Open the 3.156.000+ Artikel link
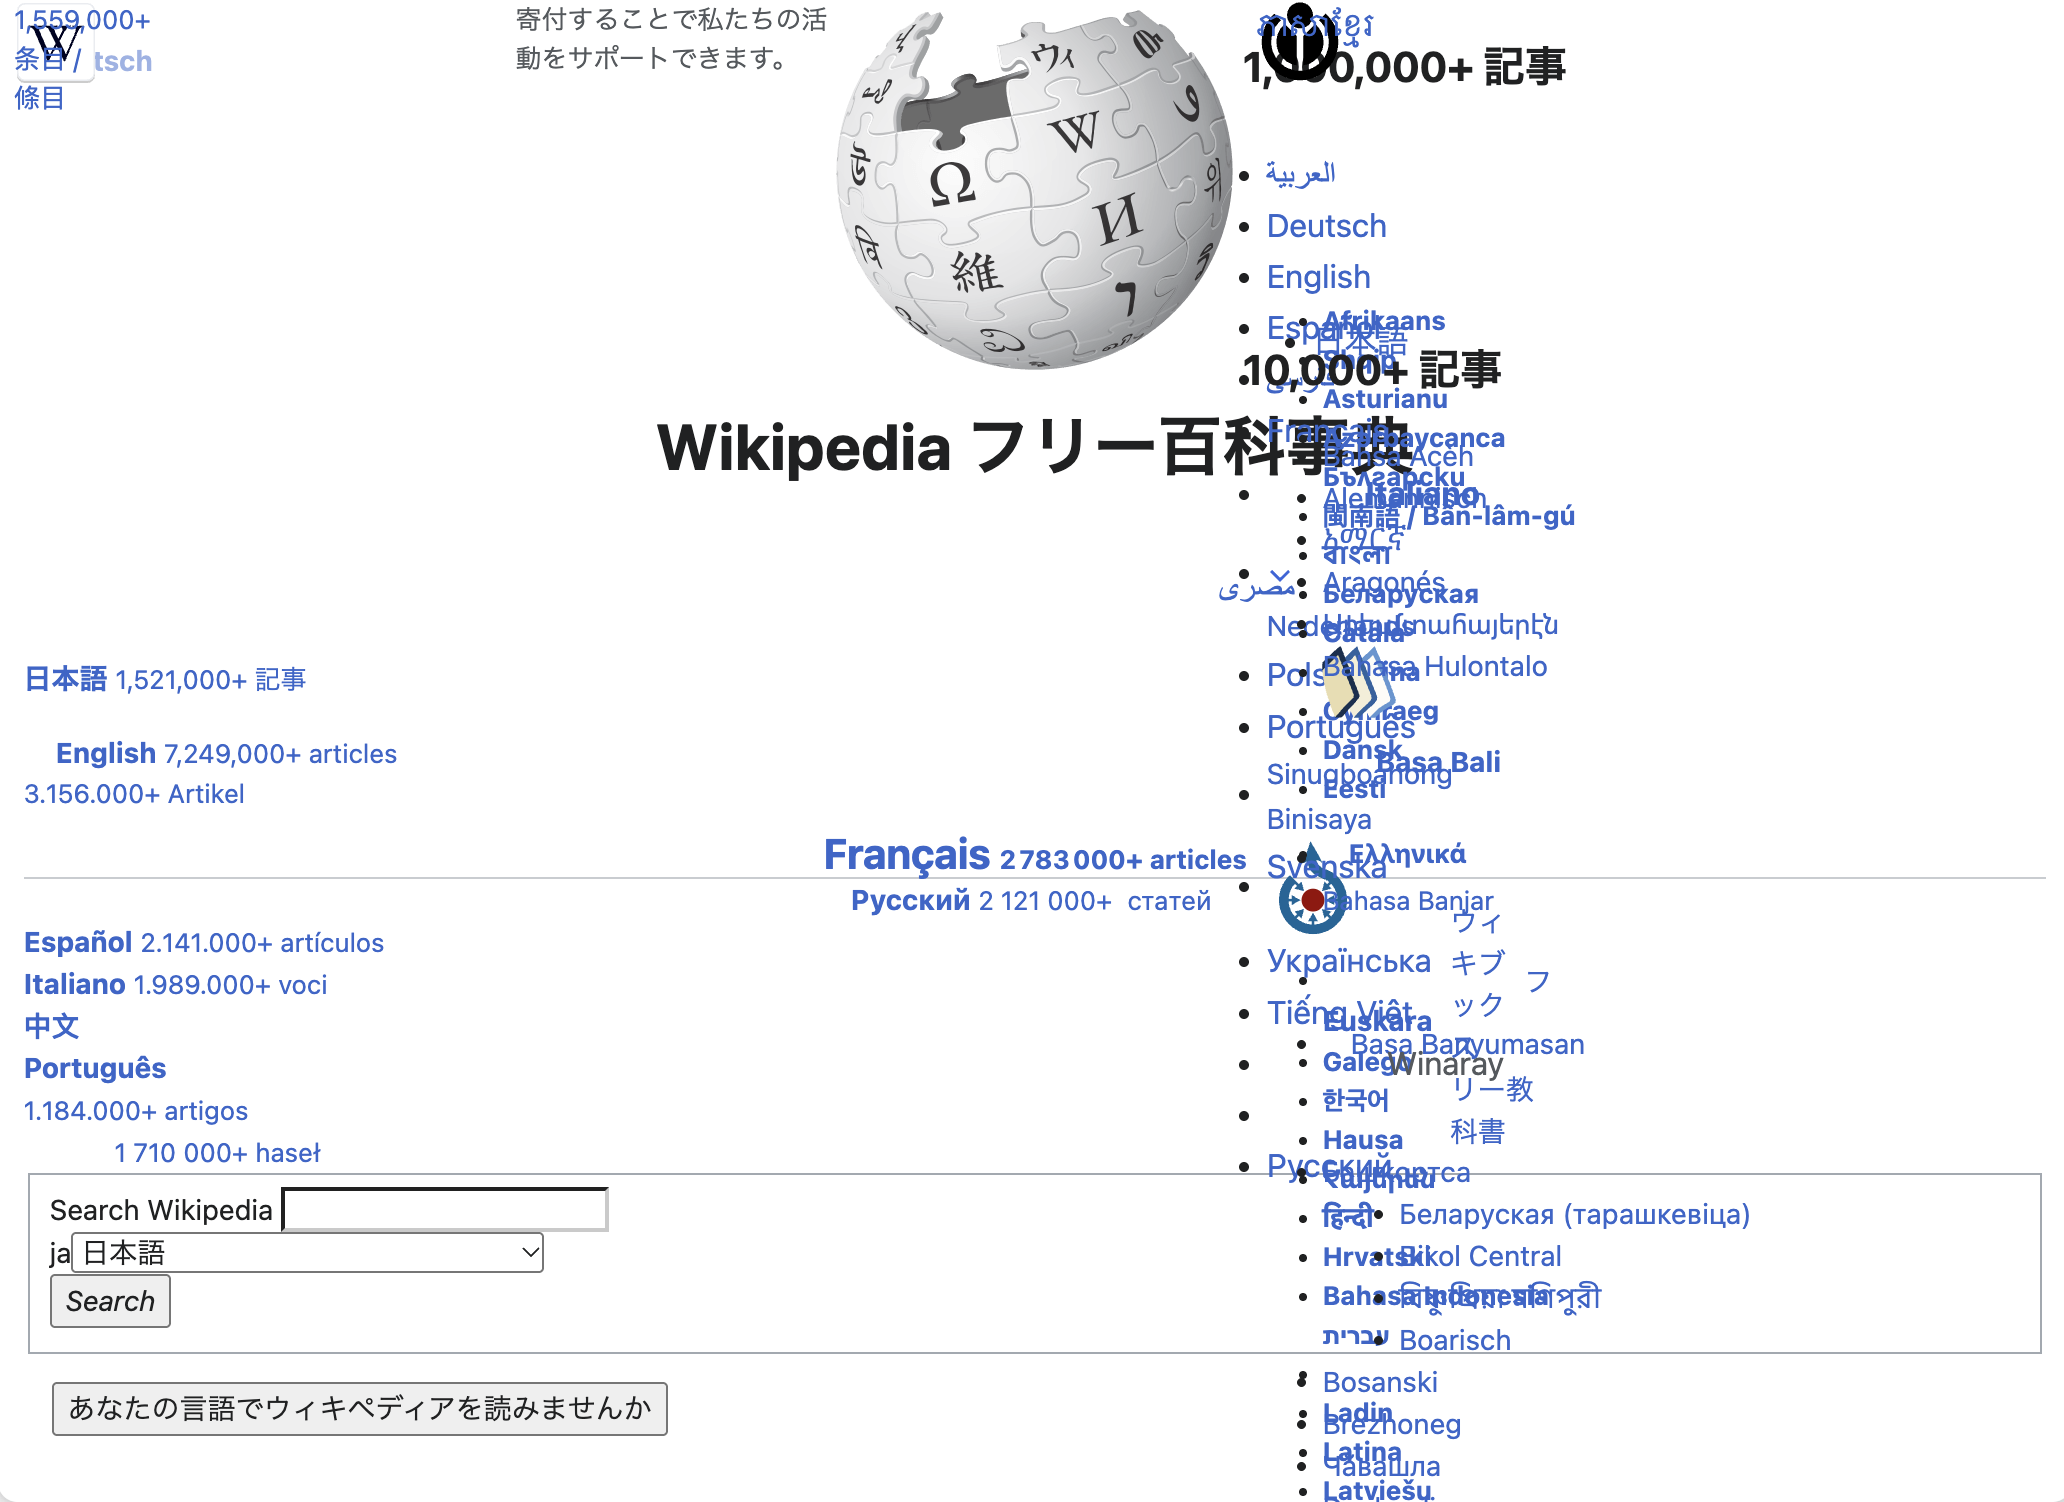Screen dimensions: 2064x1502 point(134,794)
